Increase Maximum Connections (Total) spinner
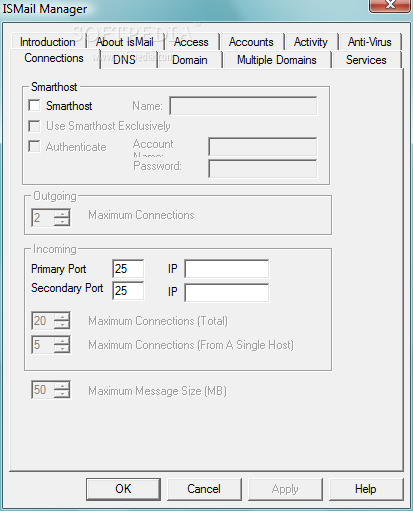 tap(62, 316)
